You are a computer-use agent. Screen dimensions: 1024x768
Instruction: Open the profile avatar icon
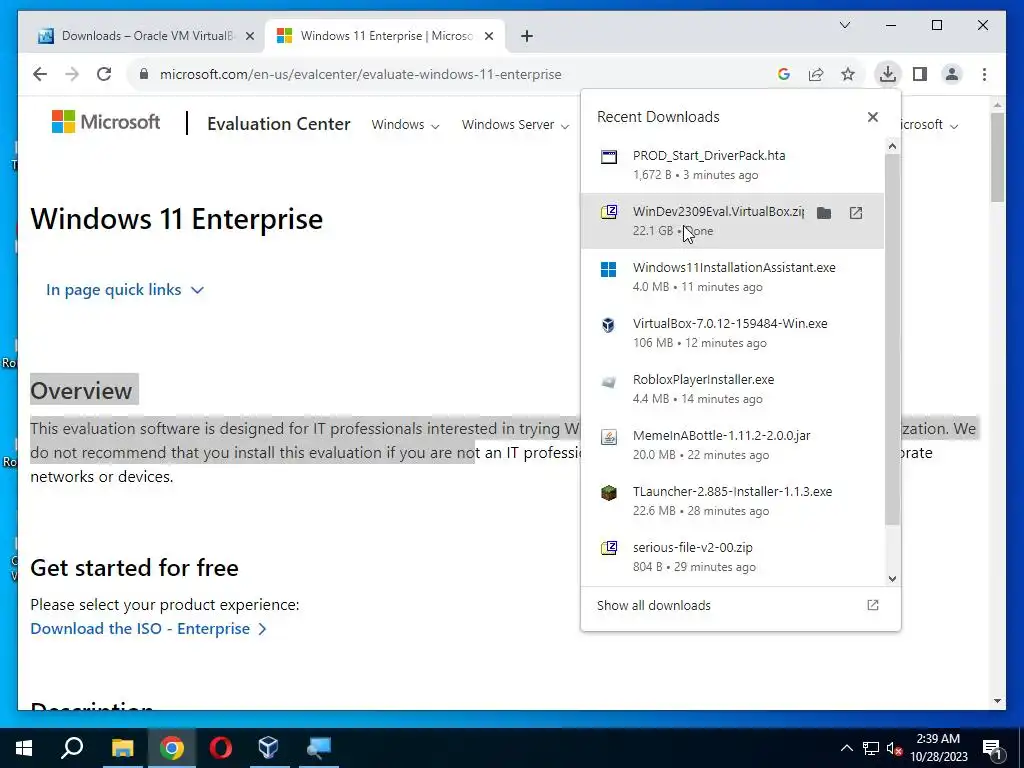pos(952,74)
